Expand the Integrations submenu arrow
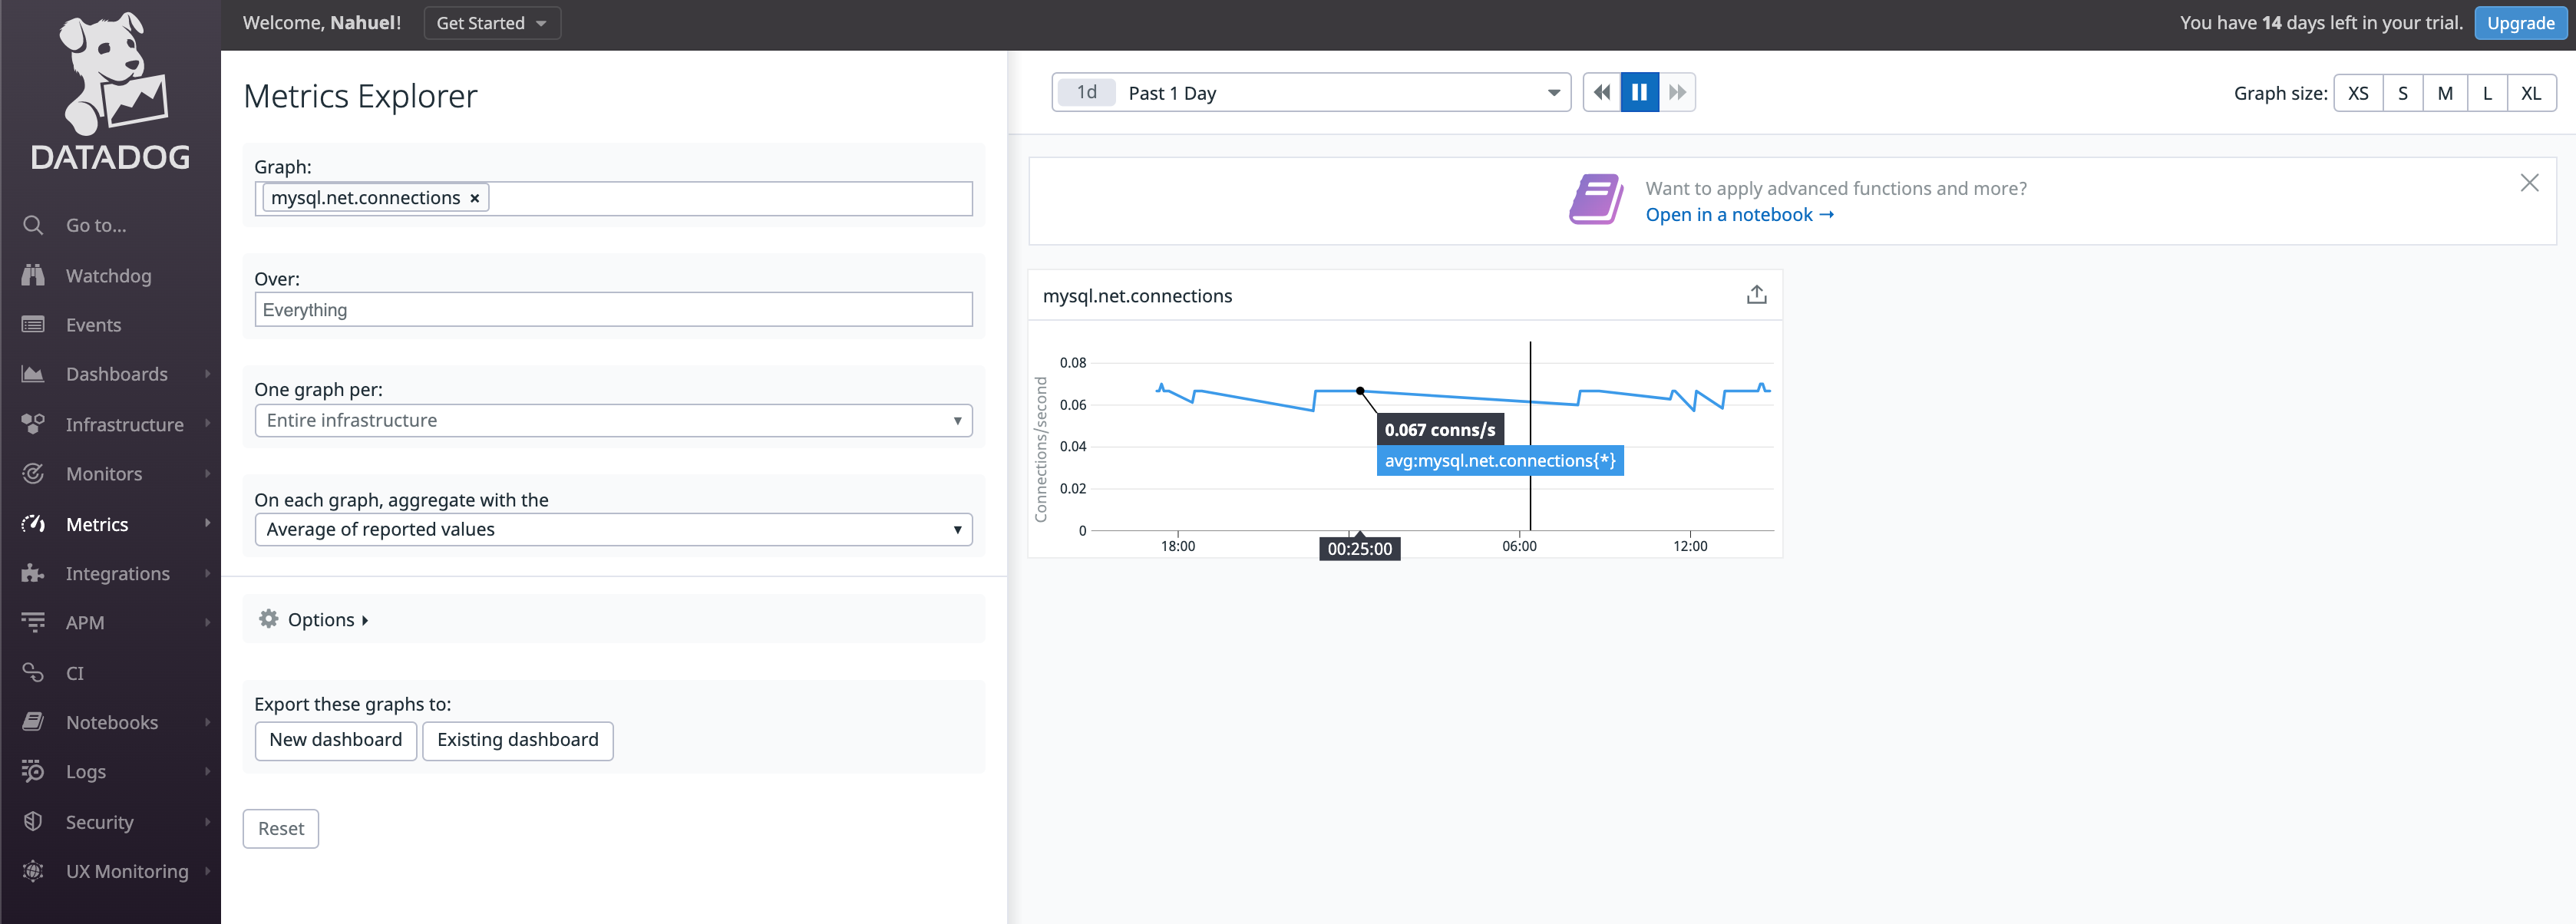2576x924 pixels. click(207, 573)
